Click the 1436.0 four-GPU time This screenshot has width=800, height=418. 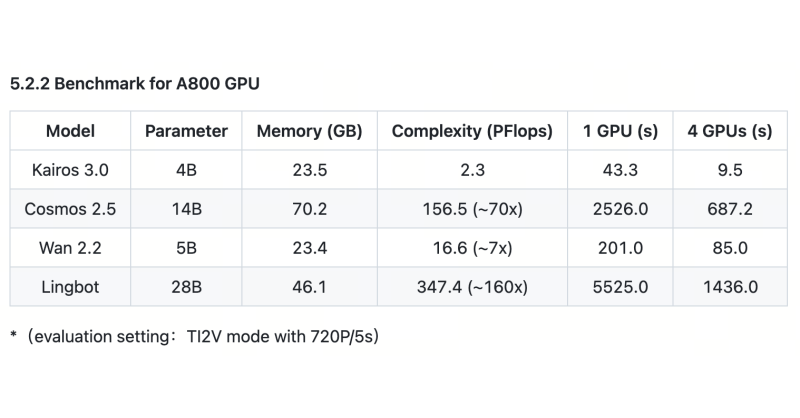[730, 287]
